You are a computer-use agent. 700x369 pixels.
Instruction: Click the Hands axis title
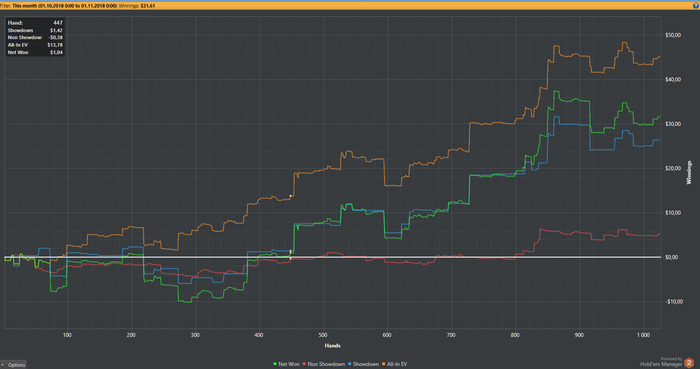click(333, 345)
